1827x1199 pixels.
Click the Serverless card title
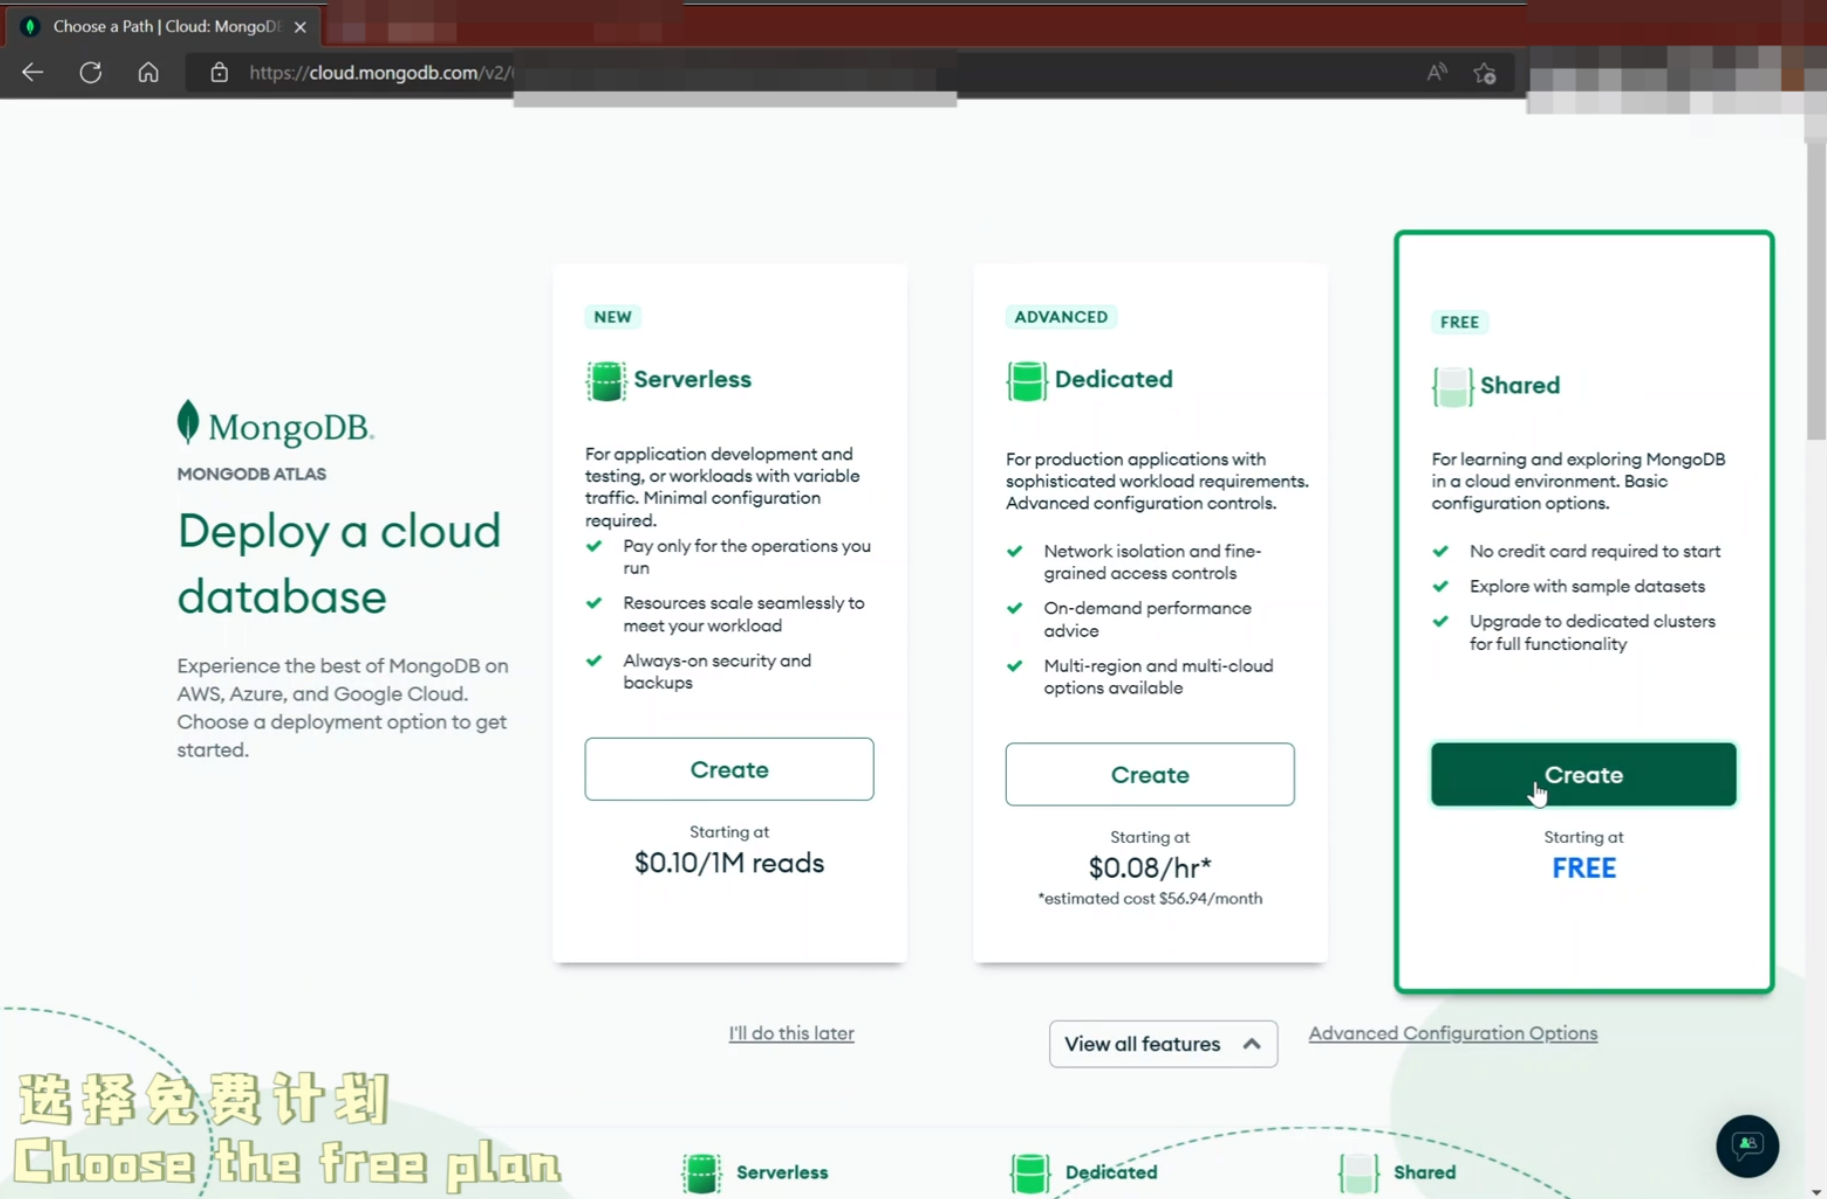pos(692,379)
